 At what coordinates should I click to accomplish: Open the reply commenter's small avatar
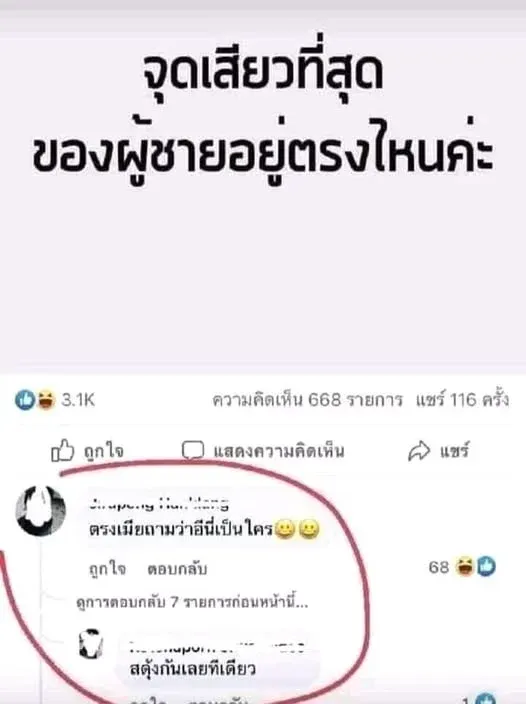pyautogui.click(x=91, y=644)
